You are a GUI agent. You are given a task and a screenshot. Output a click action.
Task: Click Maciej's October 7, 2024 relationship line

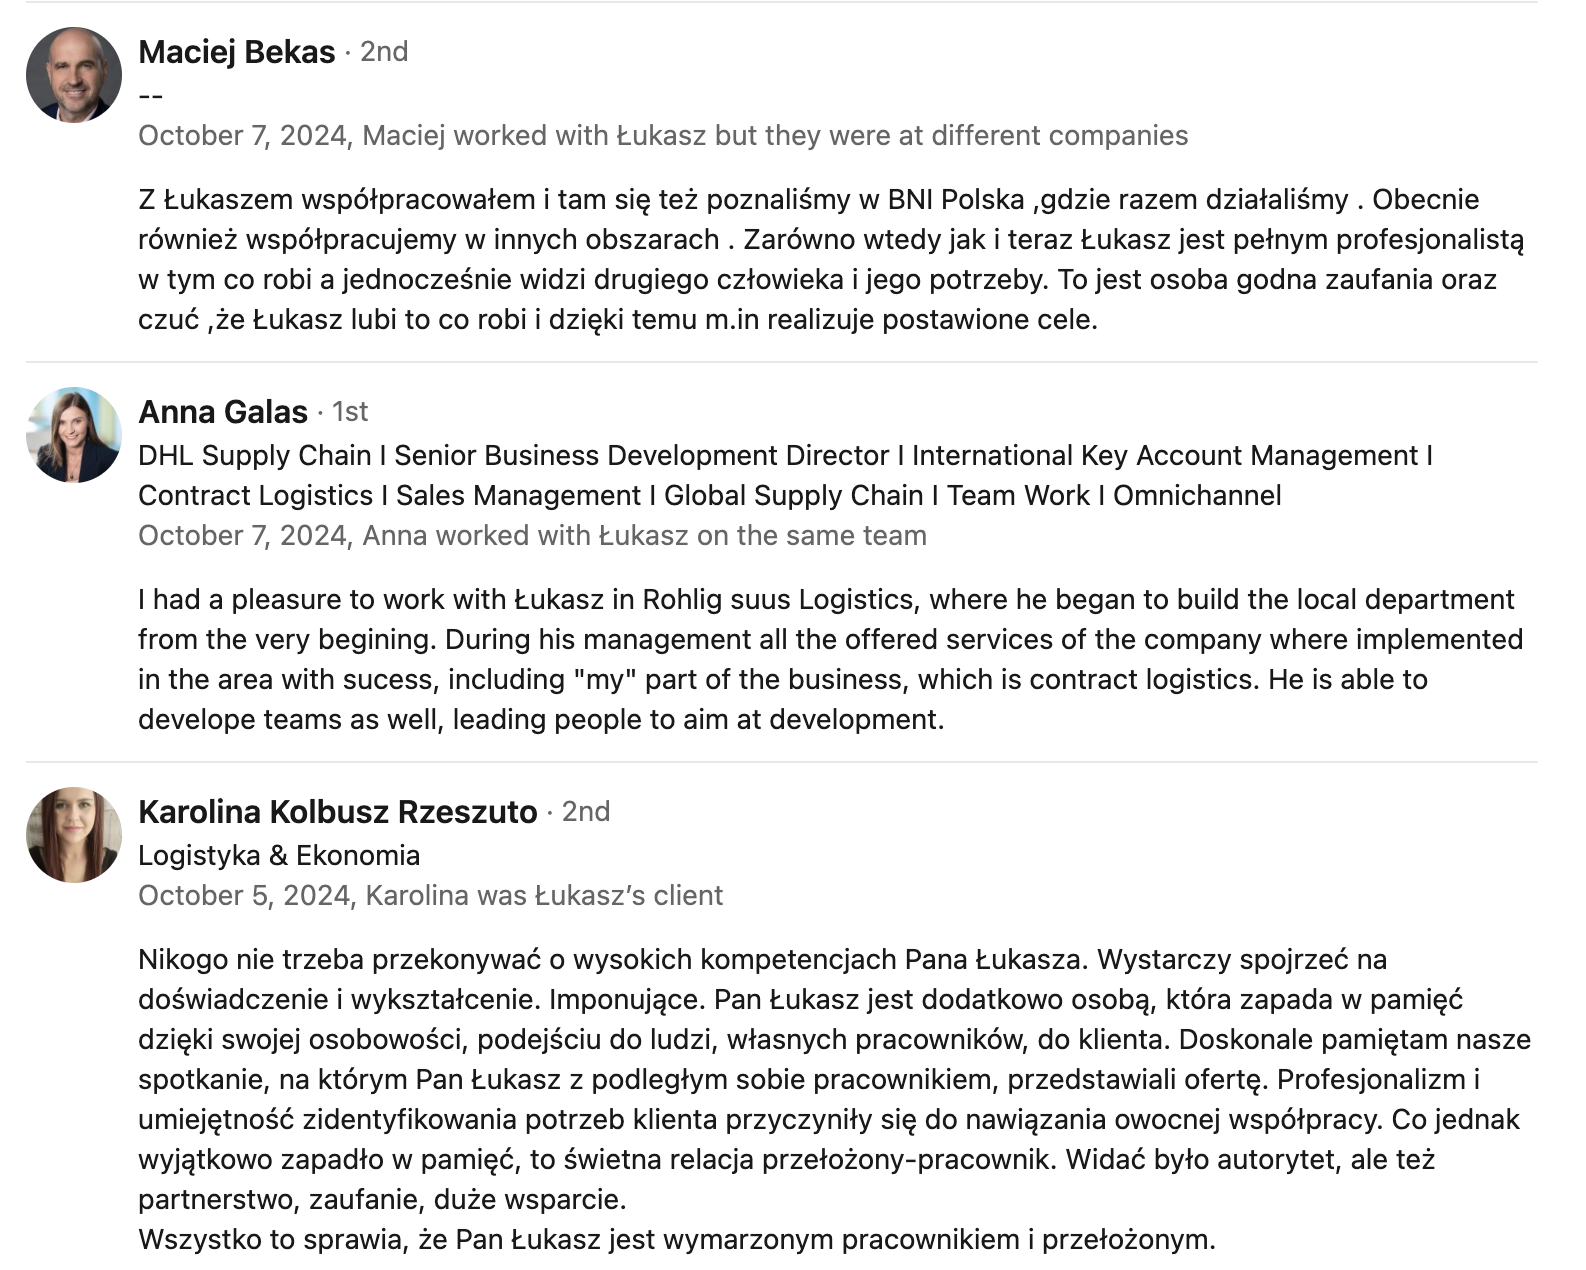pyautogui.click(x=663, y=136)
